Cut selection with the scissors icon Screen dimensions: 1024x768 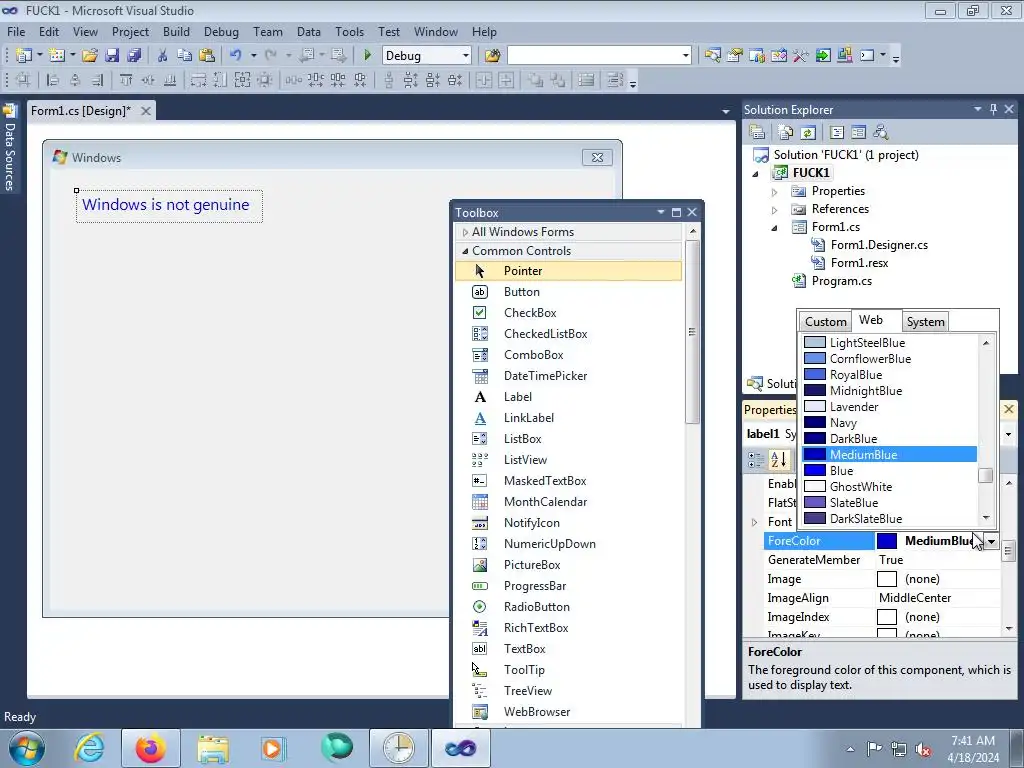tap(163, 56)
